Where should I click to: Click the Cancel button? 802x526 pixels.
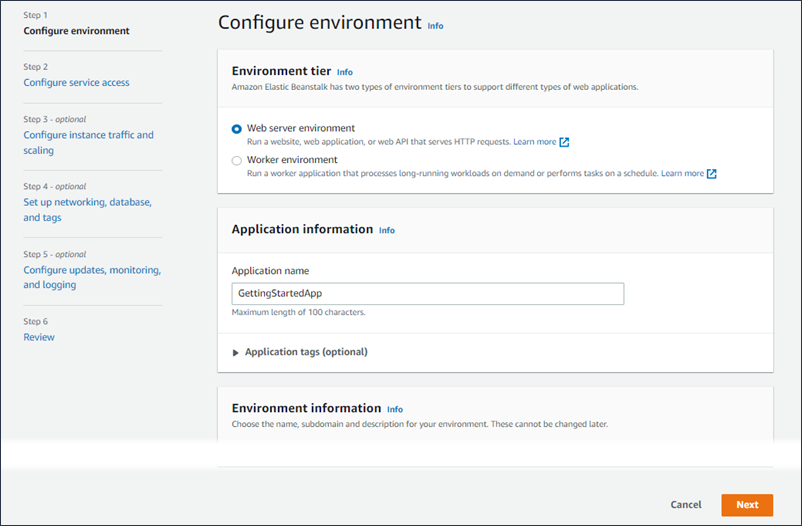pos(685,505)
